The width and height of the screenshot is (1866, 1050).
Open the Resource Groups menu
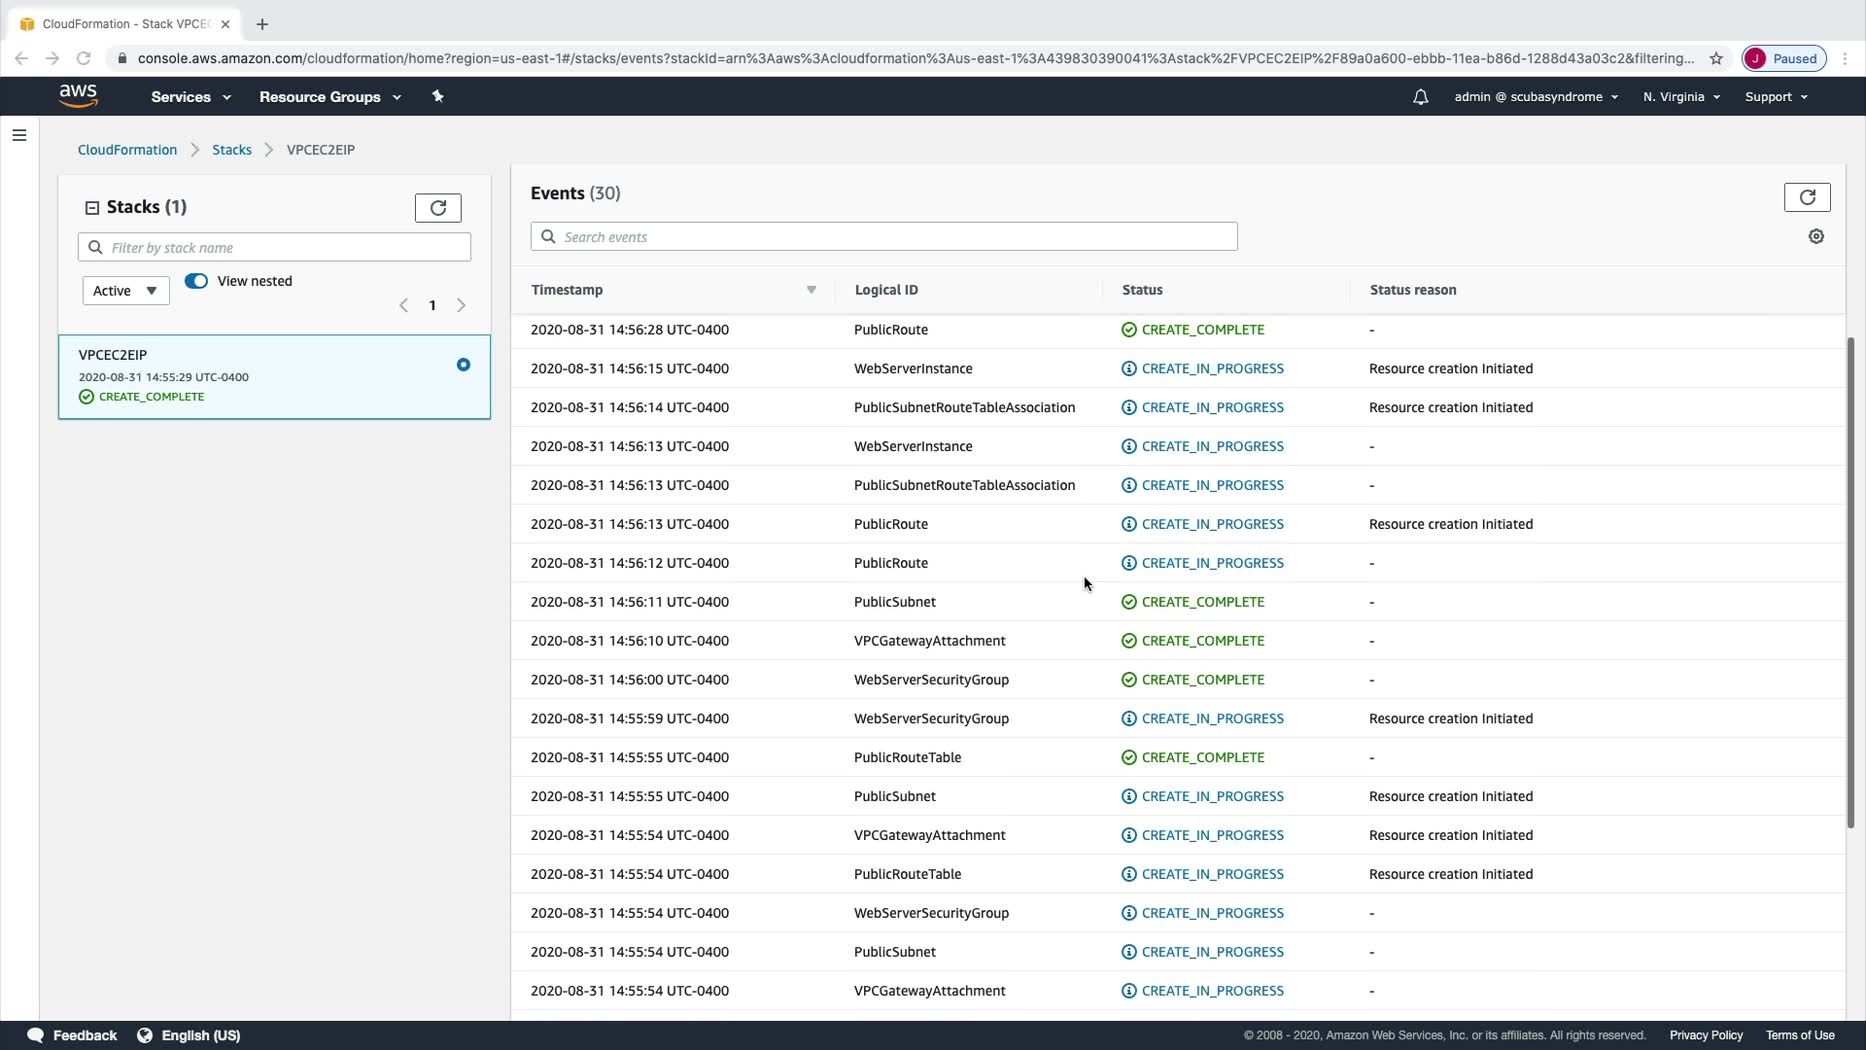click(329, 97)
